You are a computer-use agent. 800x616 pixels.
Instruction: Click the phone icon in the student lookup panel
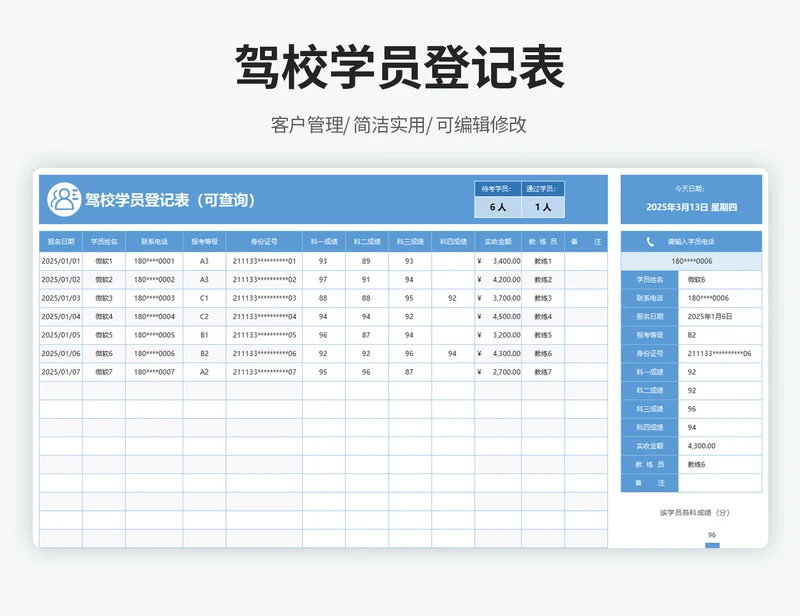[x=649, y=243]
